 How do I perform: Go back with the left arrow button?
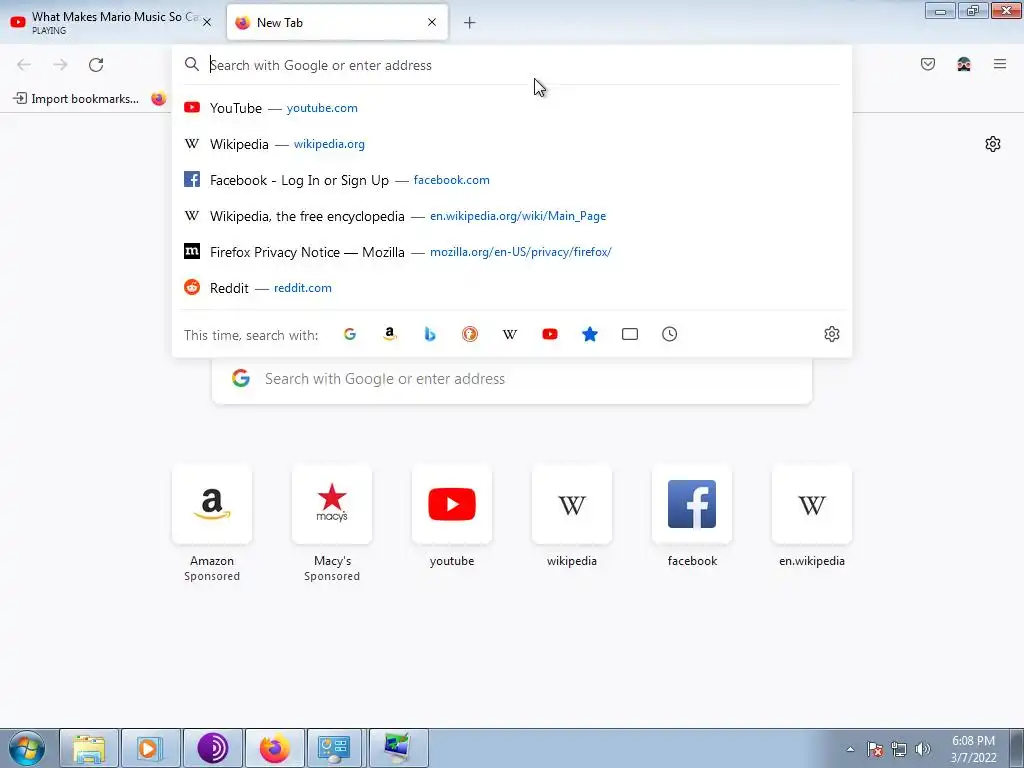[x=24, y=65]
